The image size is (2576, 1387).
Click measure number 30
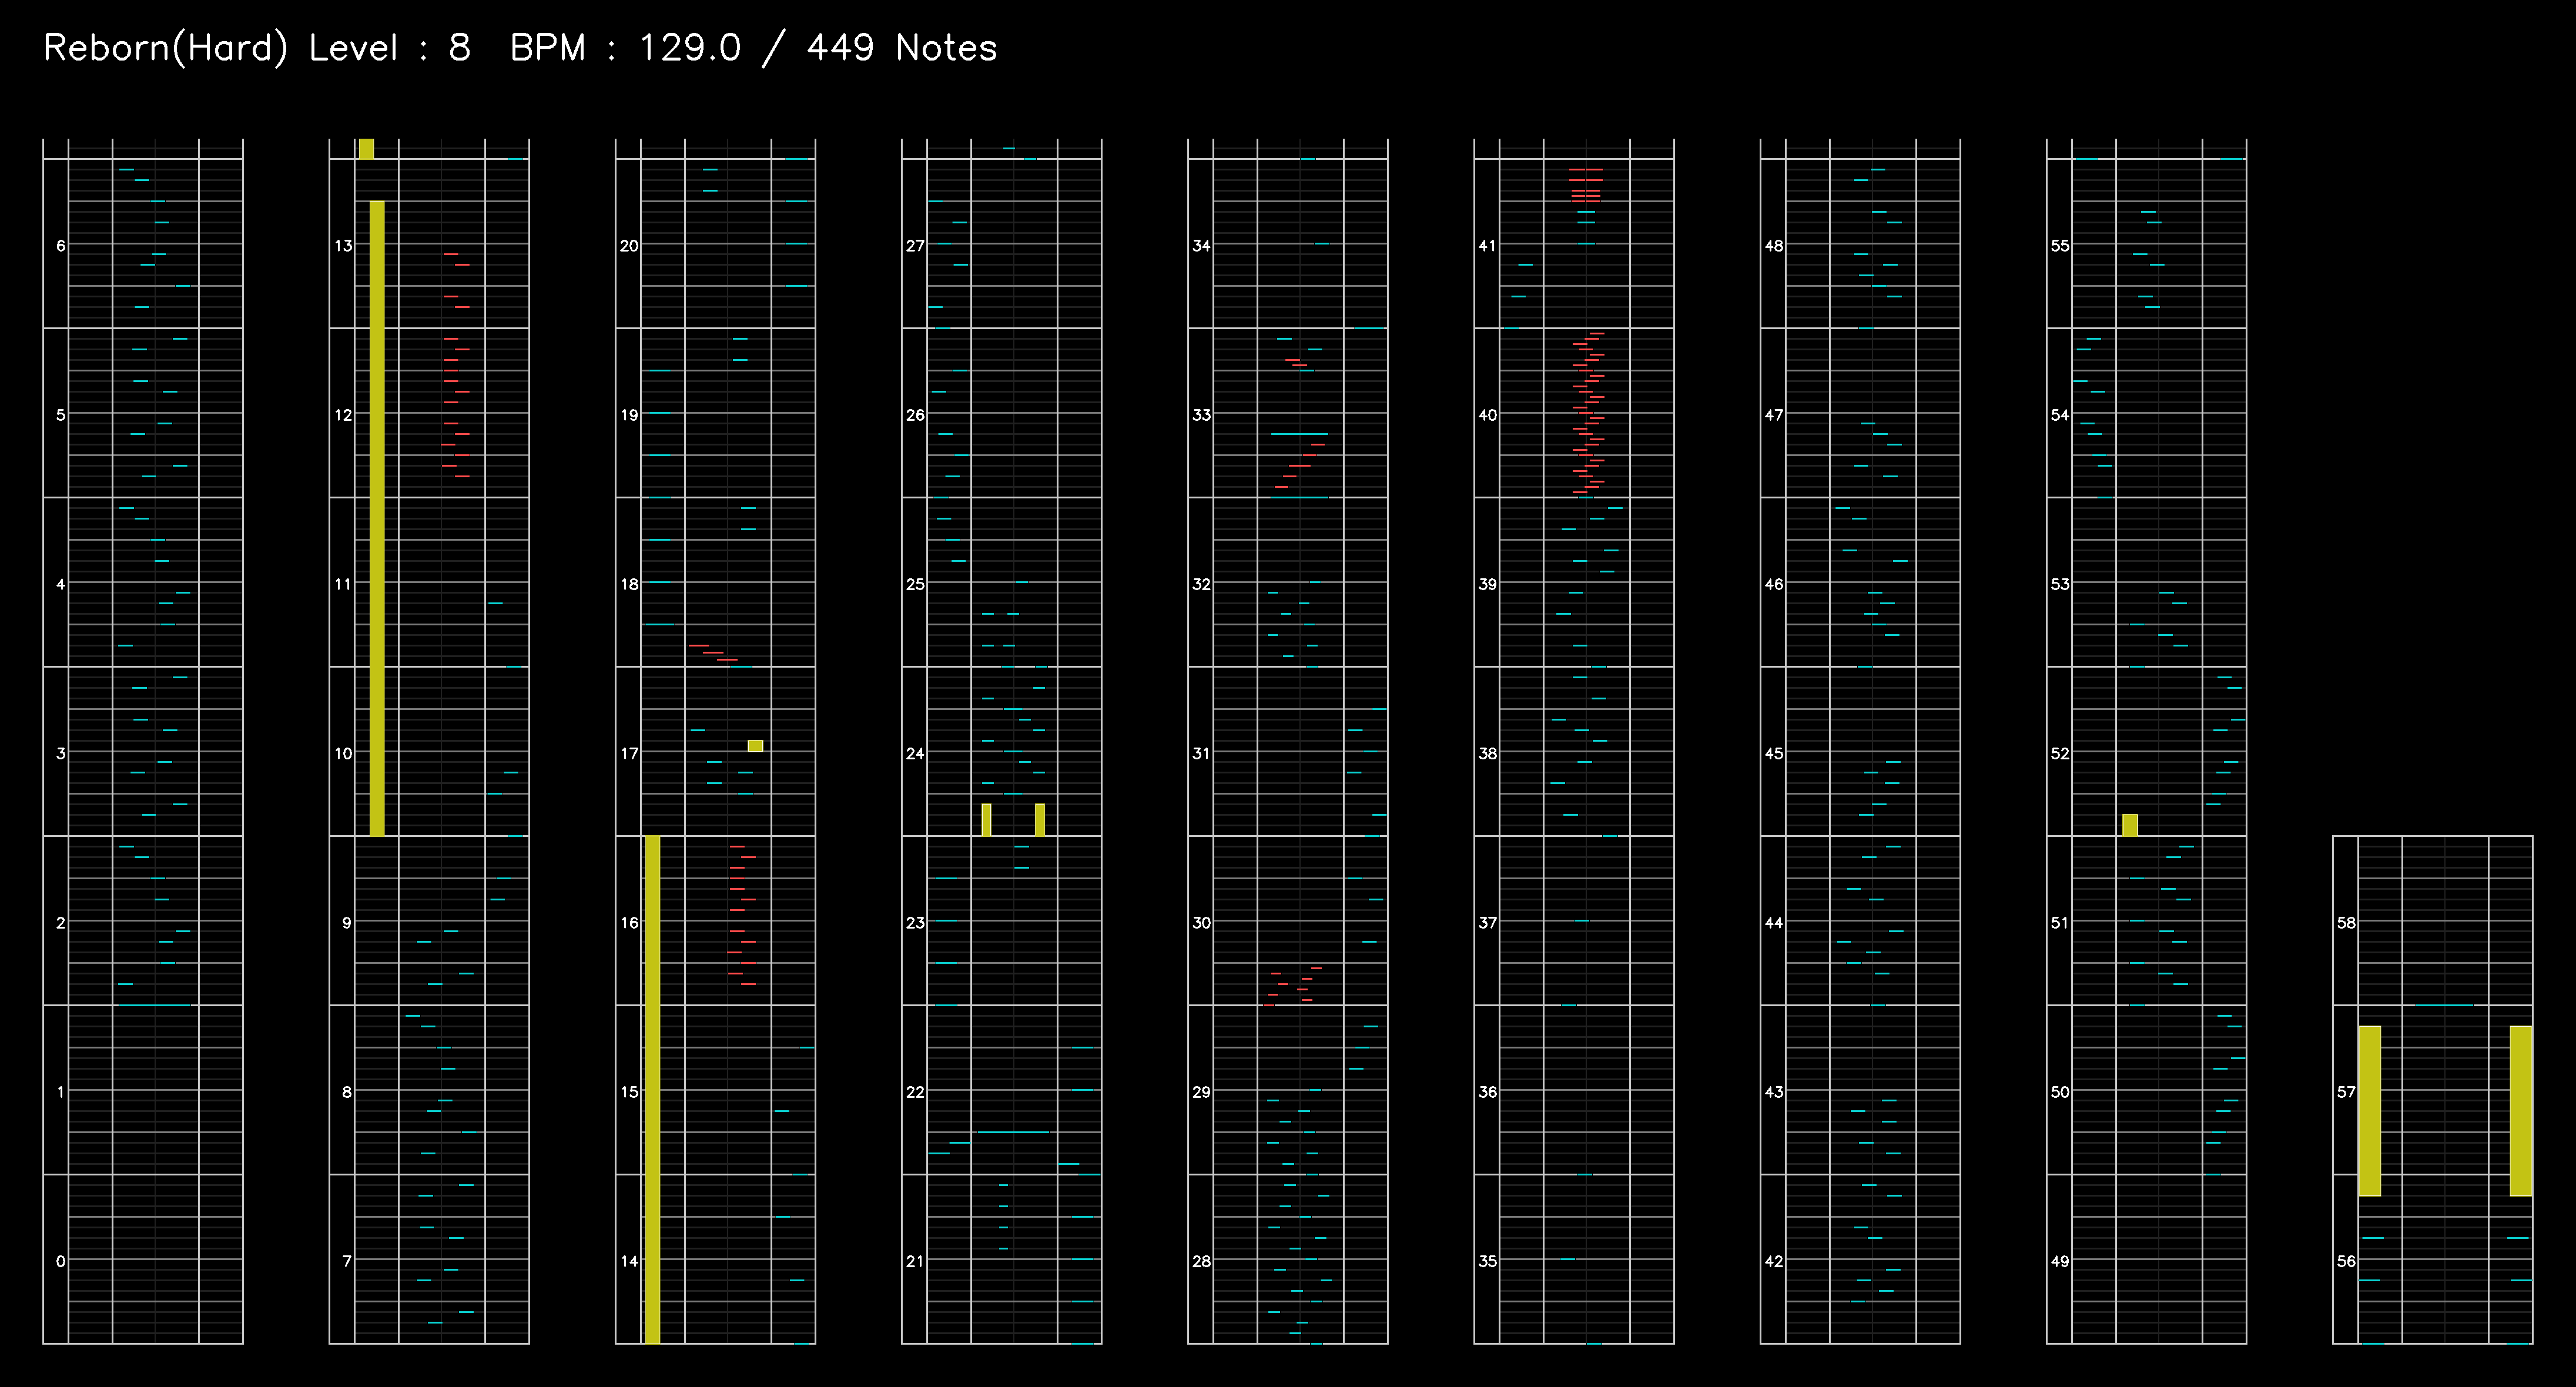[x=1201, y=922]
